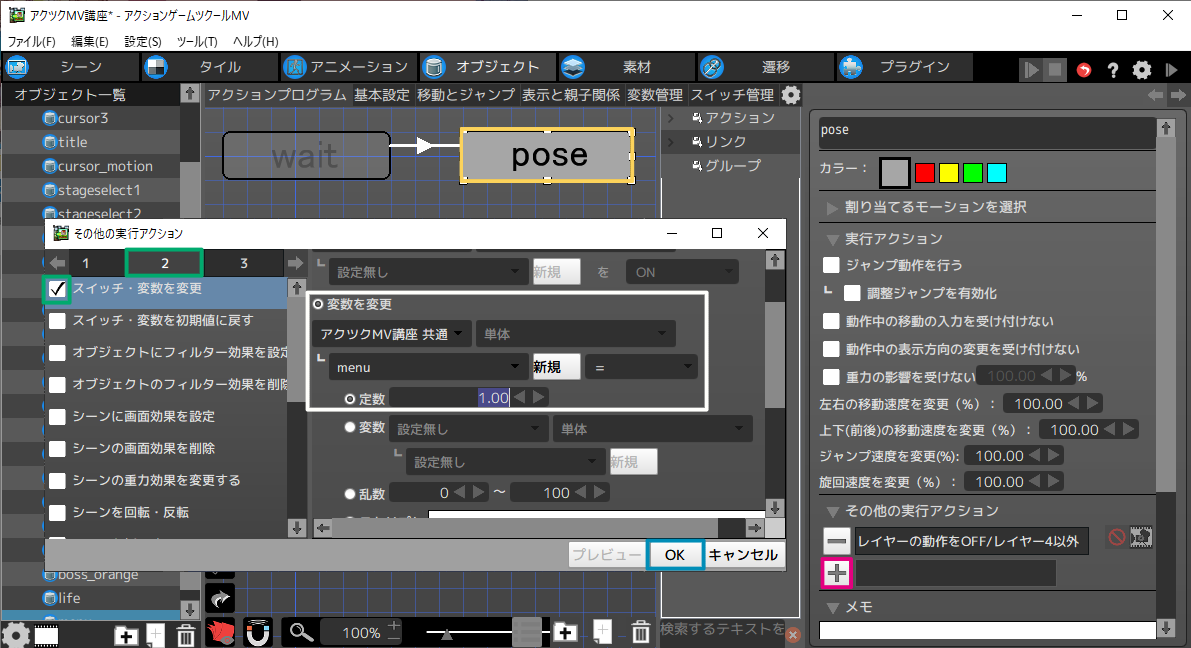This screenshot has width=1191, height=648.
Task: Click OK in the action dialog
Action: 674,555
